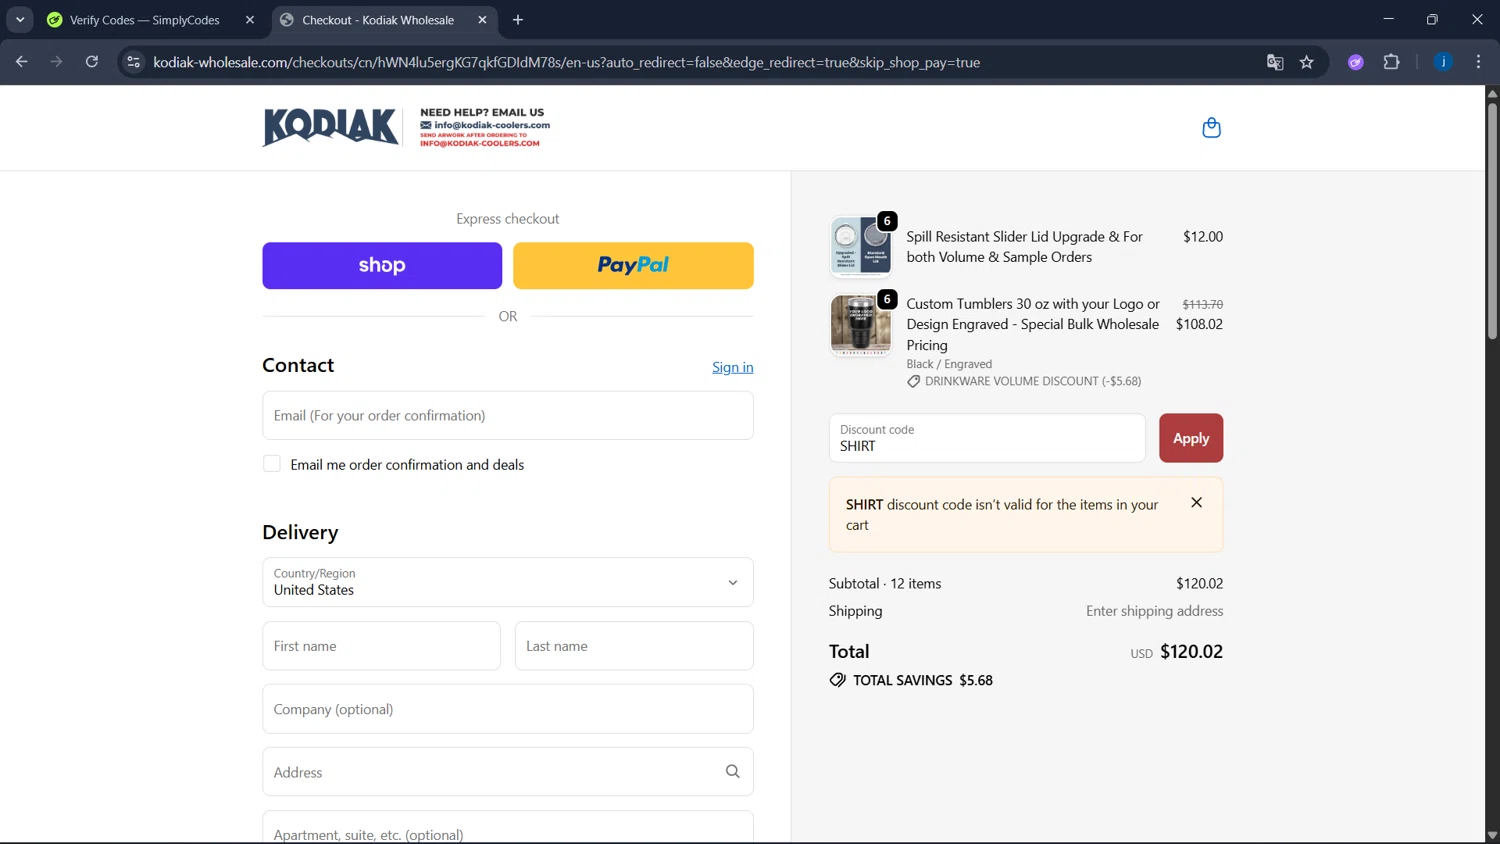Pay with the PayPal express button
Image resolution: width=1500 pixels, height=844 pixels.
(x=633, y=266)
